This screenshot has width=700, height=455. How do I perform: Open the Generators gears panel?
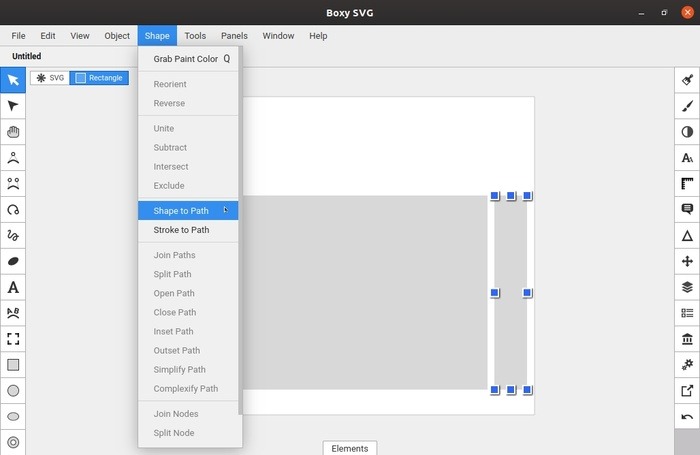[687, 365]
